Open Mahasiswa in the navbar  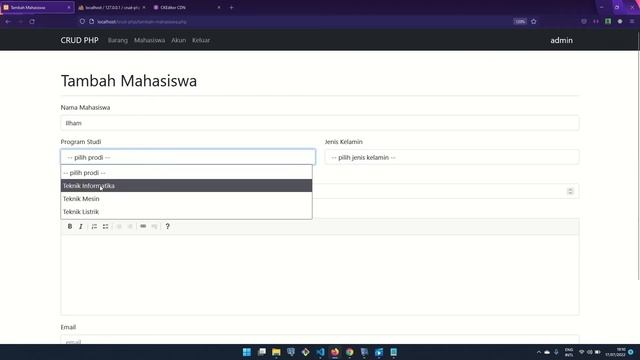tap(149, 40)
